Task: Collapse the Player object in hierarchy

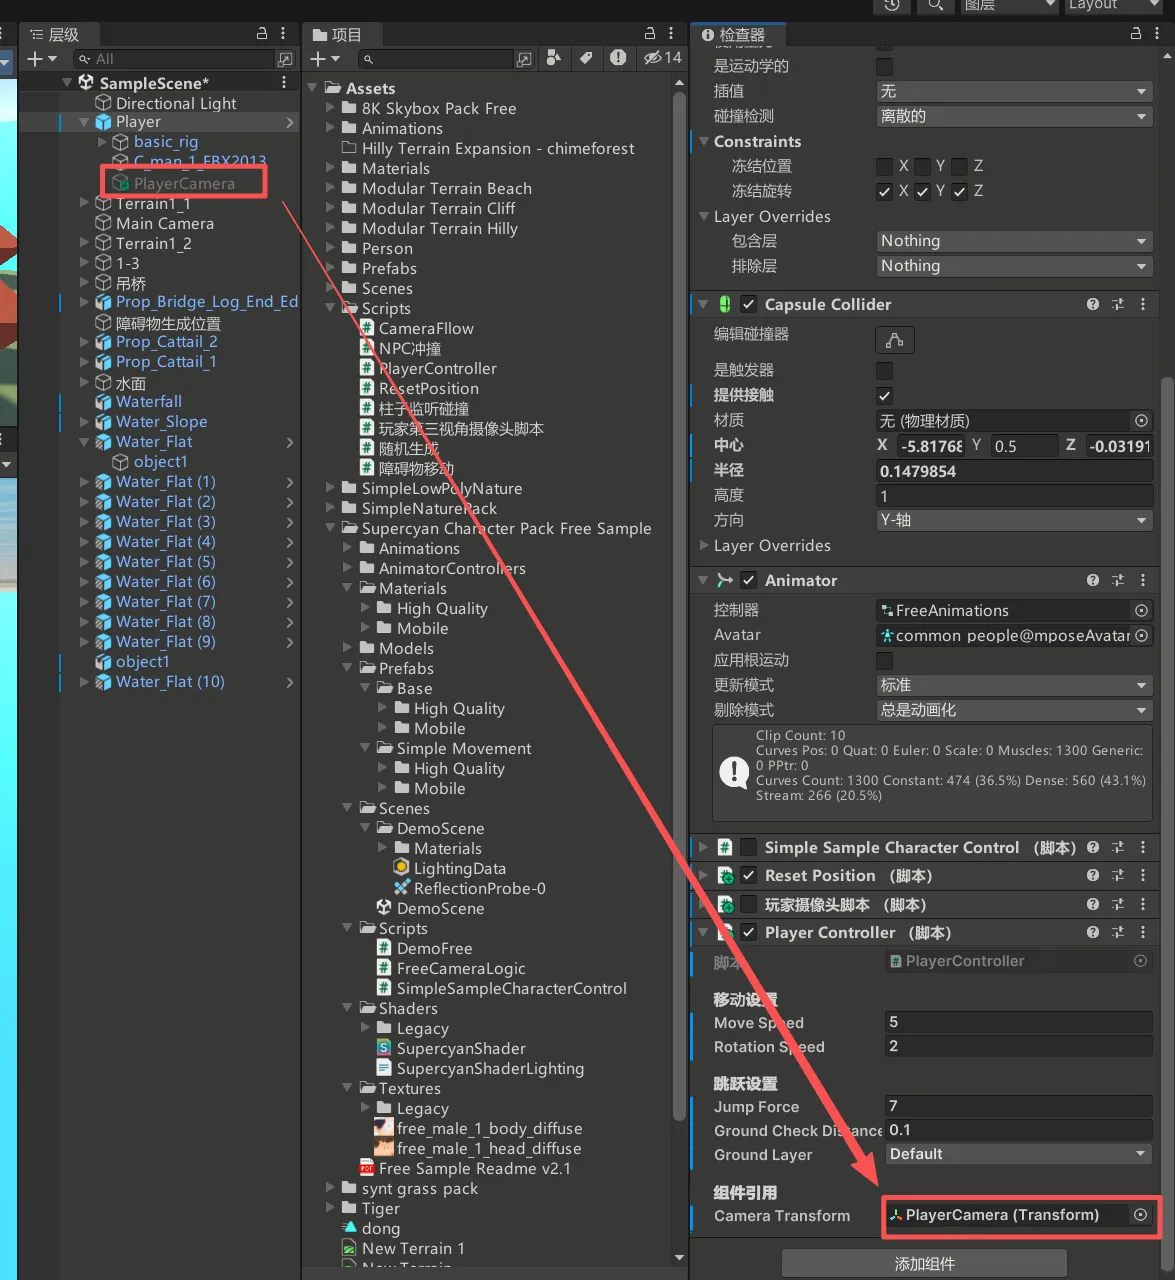Action: 85,122
